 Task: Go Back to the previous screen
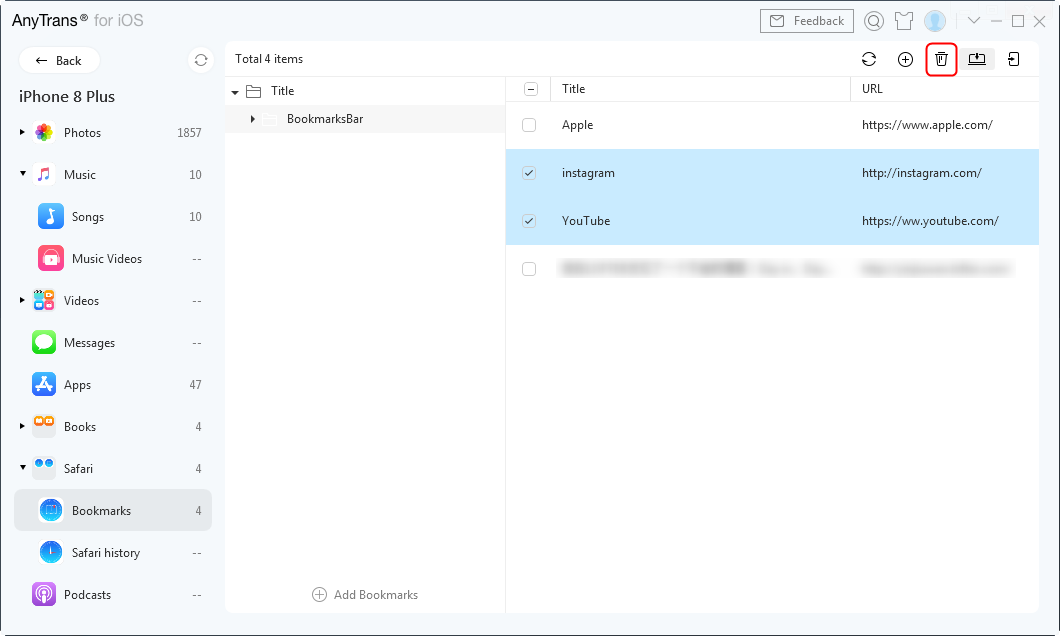tap(59, 60)
